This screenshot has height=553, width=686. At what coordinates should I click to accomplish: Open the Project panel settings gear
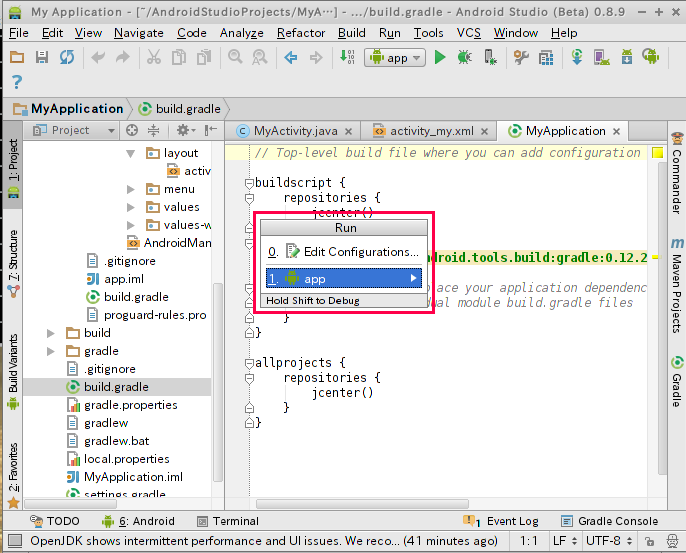186,130
